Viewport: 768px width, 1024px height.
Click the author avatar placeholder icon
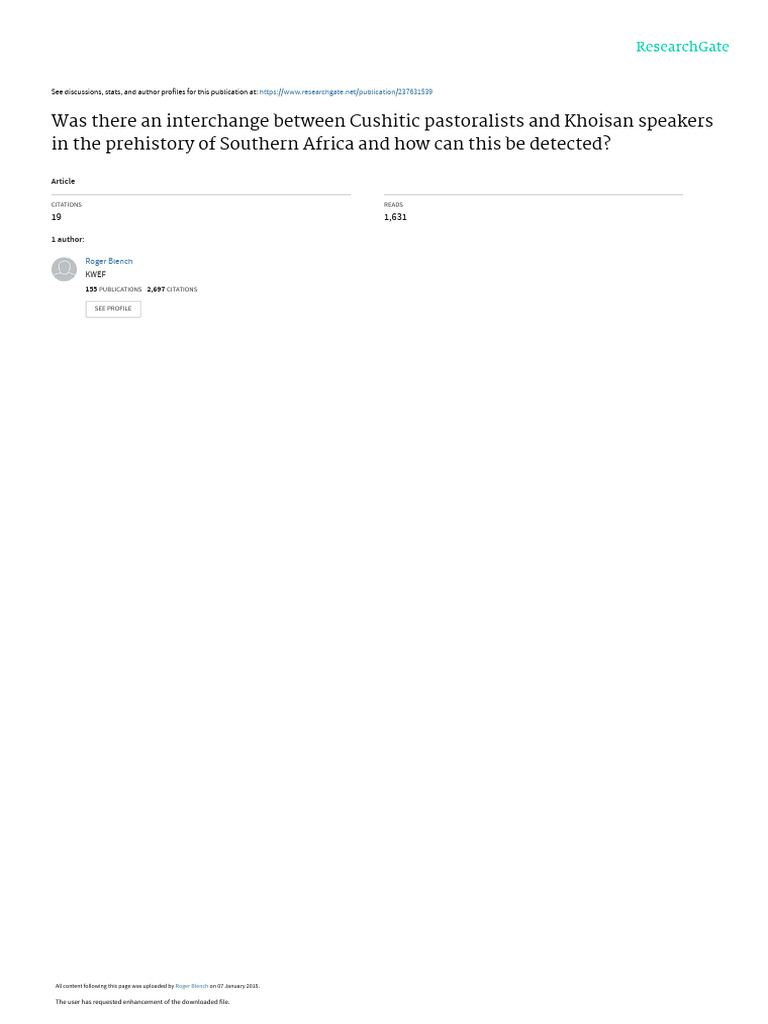(x=64, y=269)
